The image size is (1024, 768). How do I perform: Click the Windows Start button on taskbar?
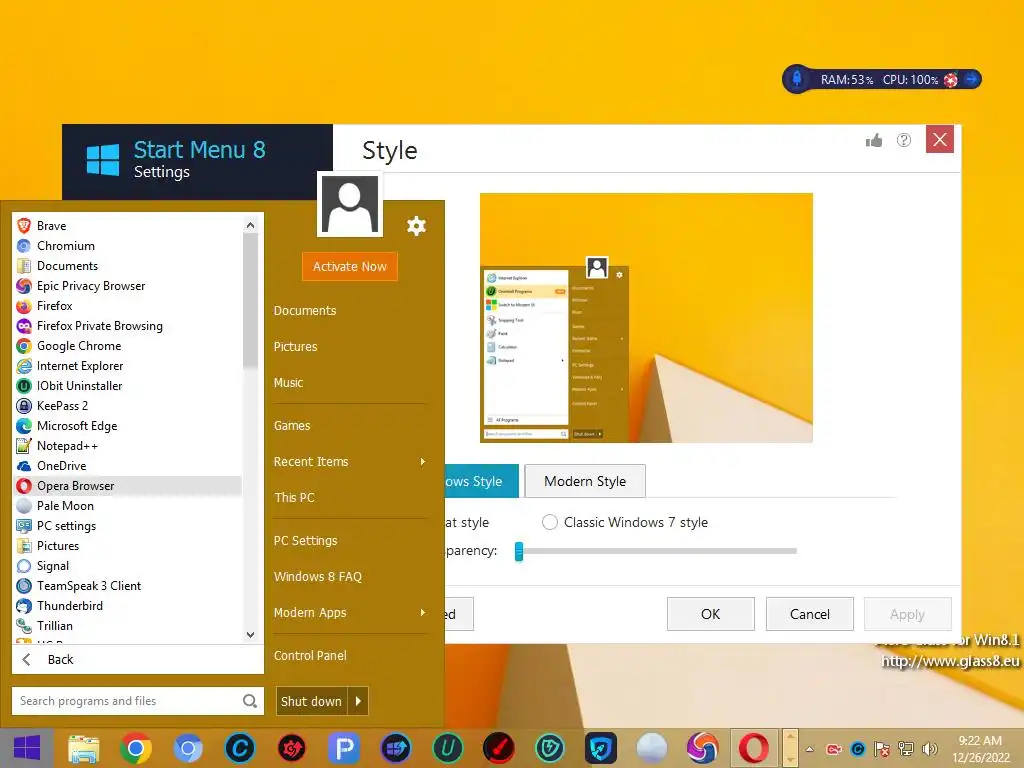pos(27,748)
